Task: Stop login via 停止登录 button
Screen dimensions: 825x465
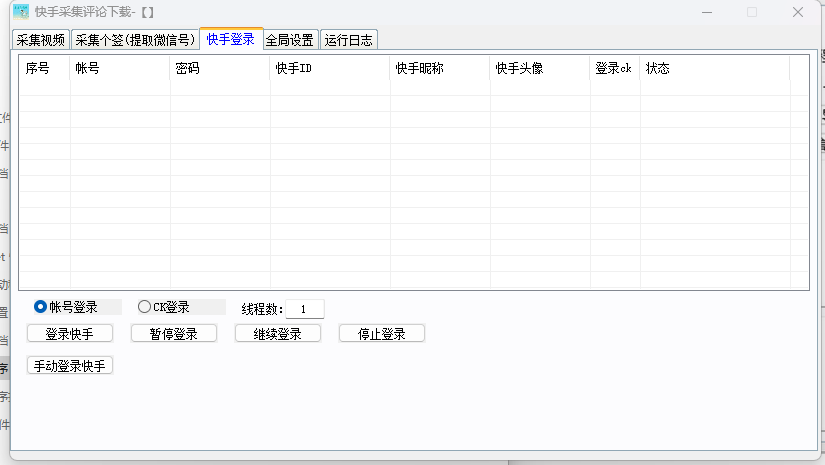Action: 382,334
